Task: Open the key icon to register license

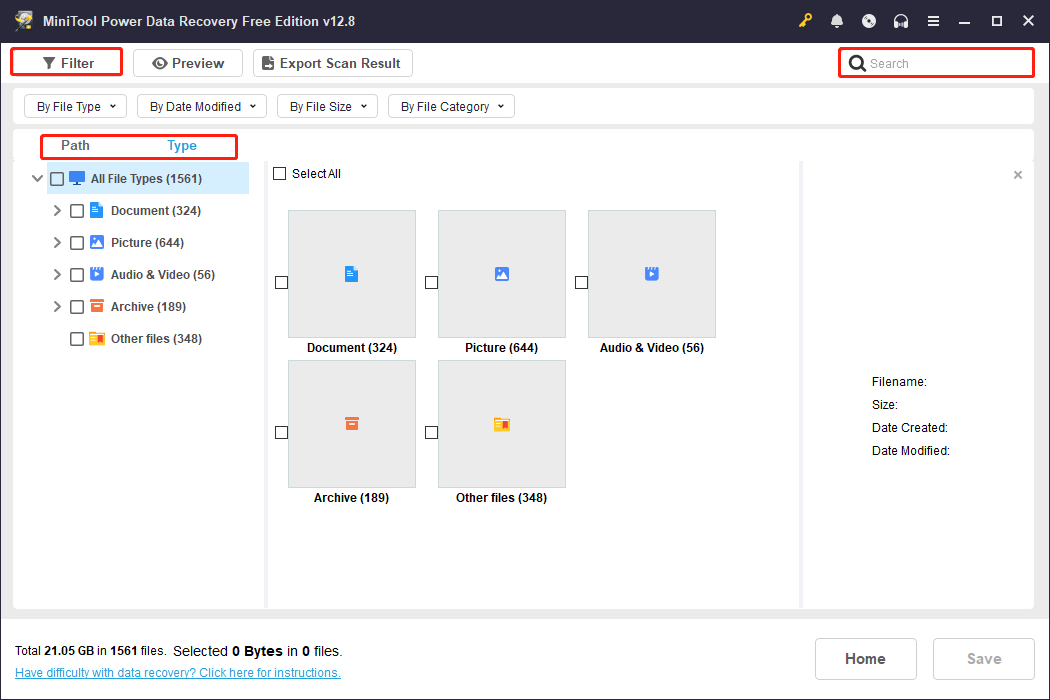Action: coord(805,20)
